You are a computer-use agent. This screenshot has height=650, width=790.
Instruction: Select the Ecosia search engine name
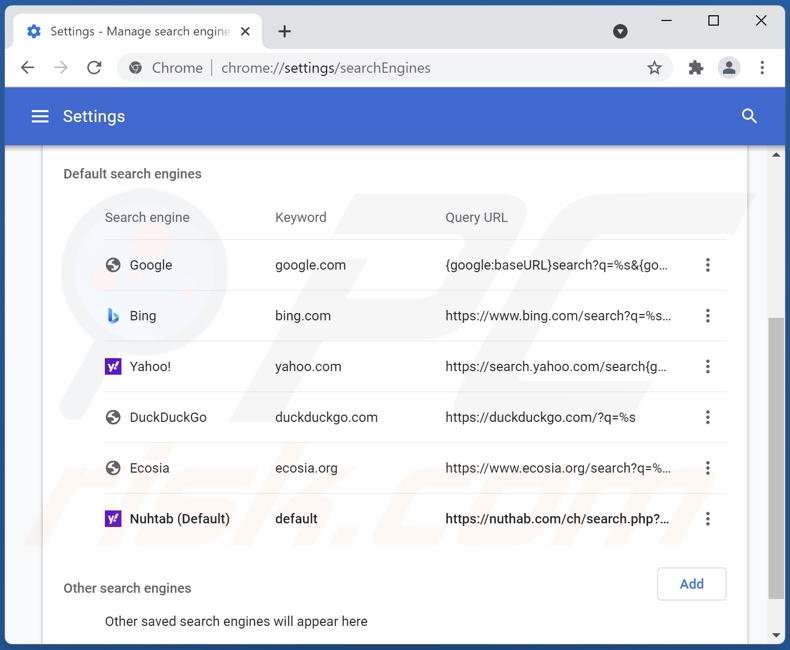pyautogui.click(x=149, y=468)
